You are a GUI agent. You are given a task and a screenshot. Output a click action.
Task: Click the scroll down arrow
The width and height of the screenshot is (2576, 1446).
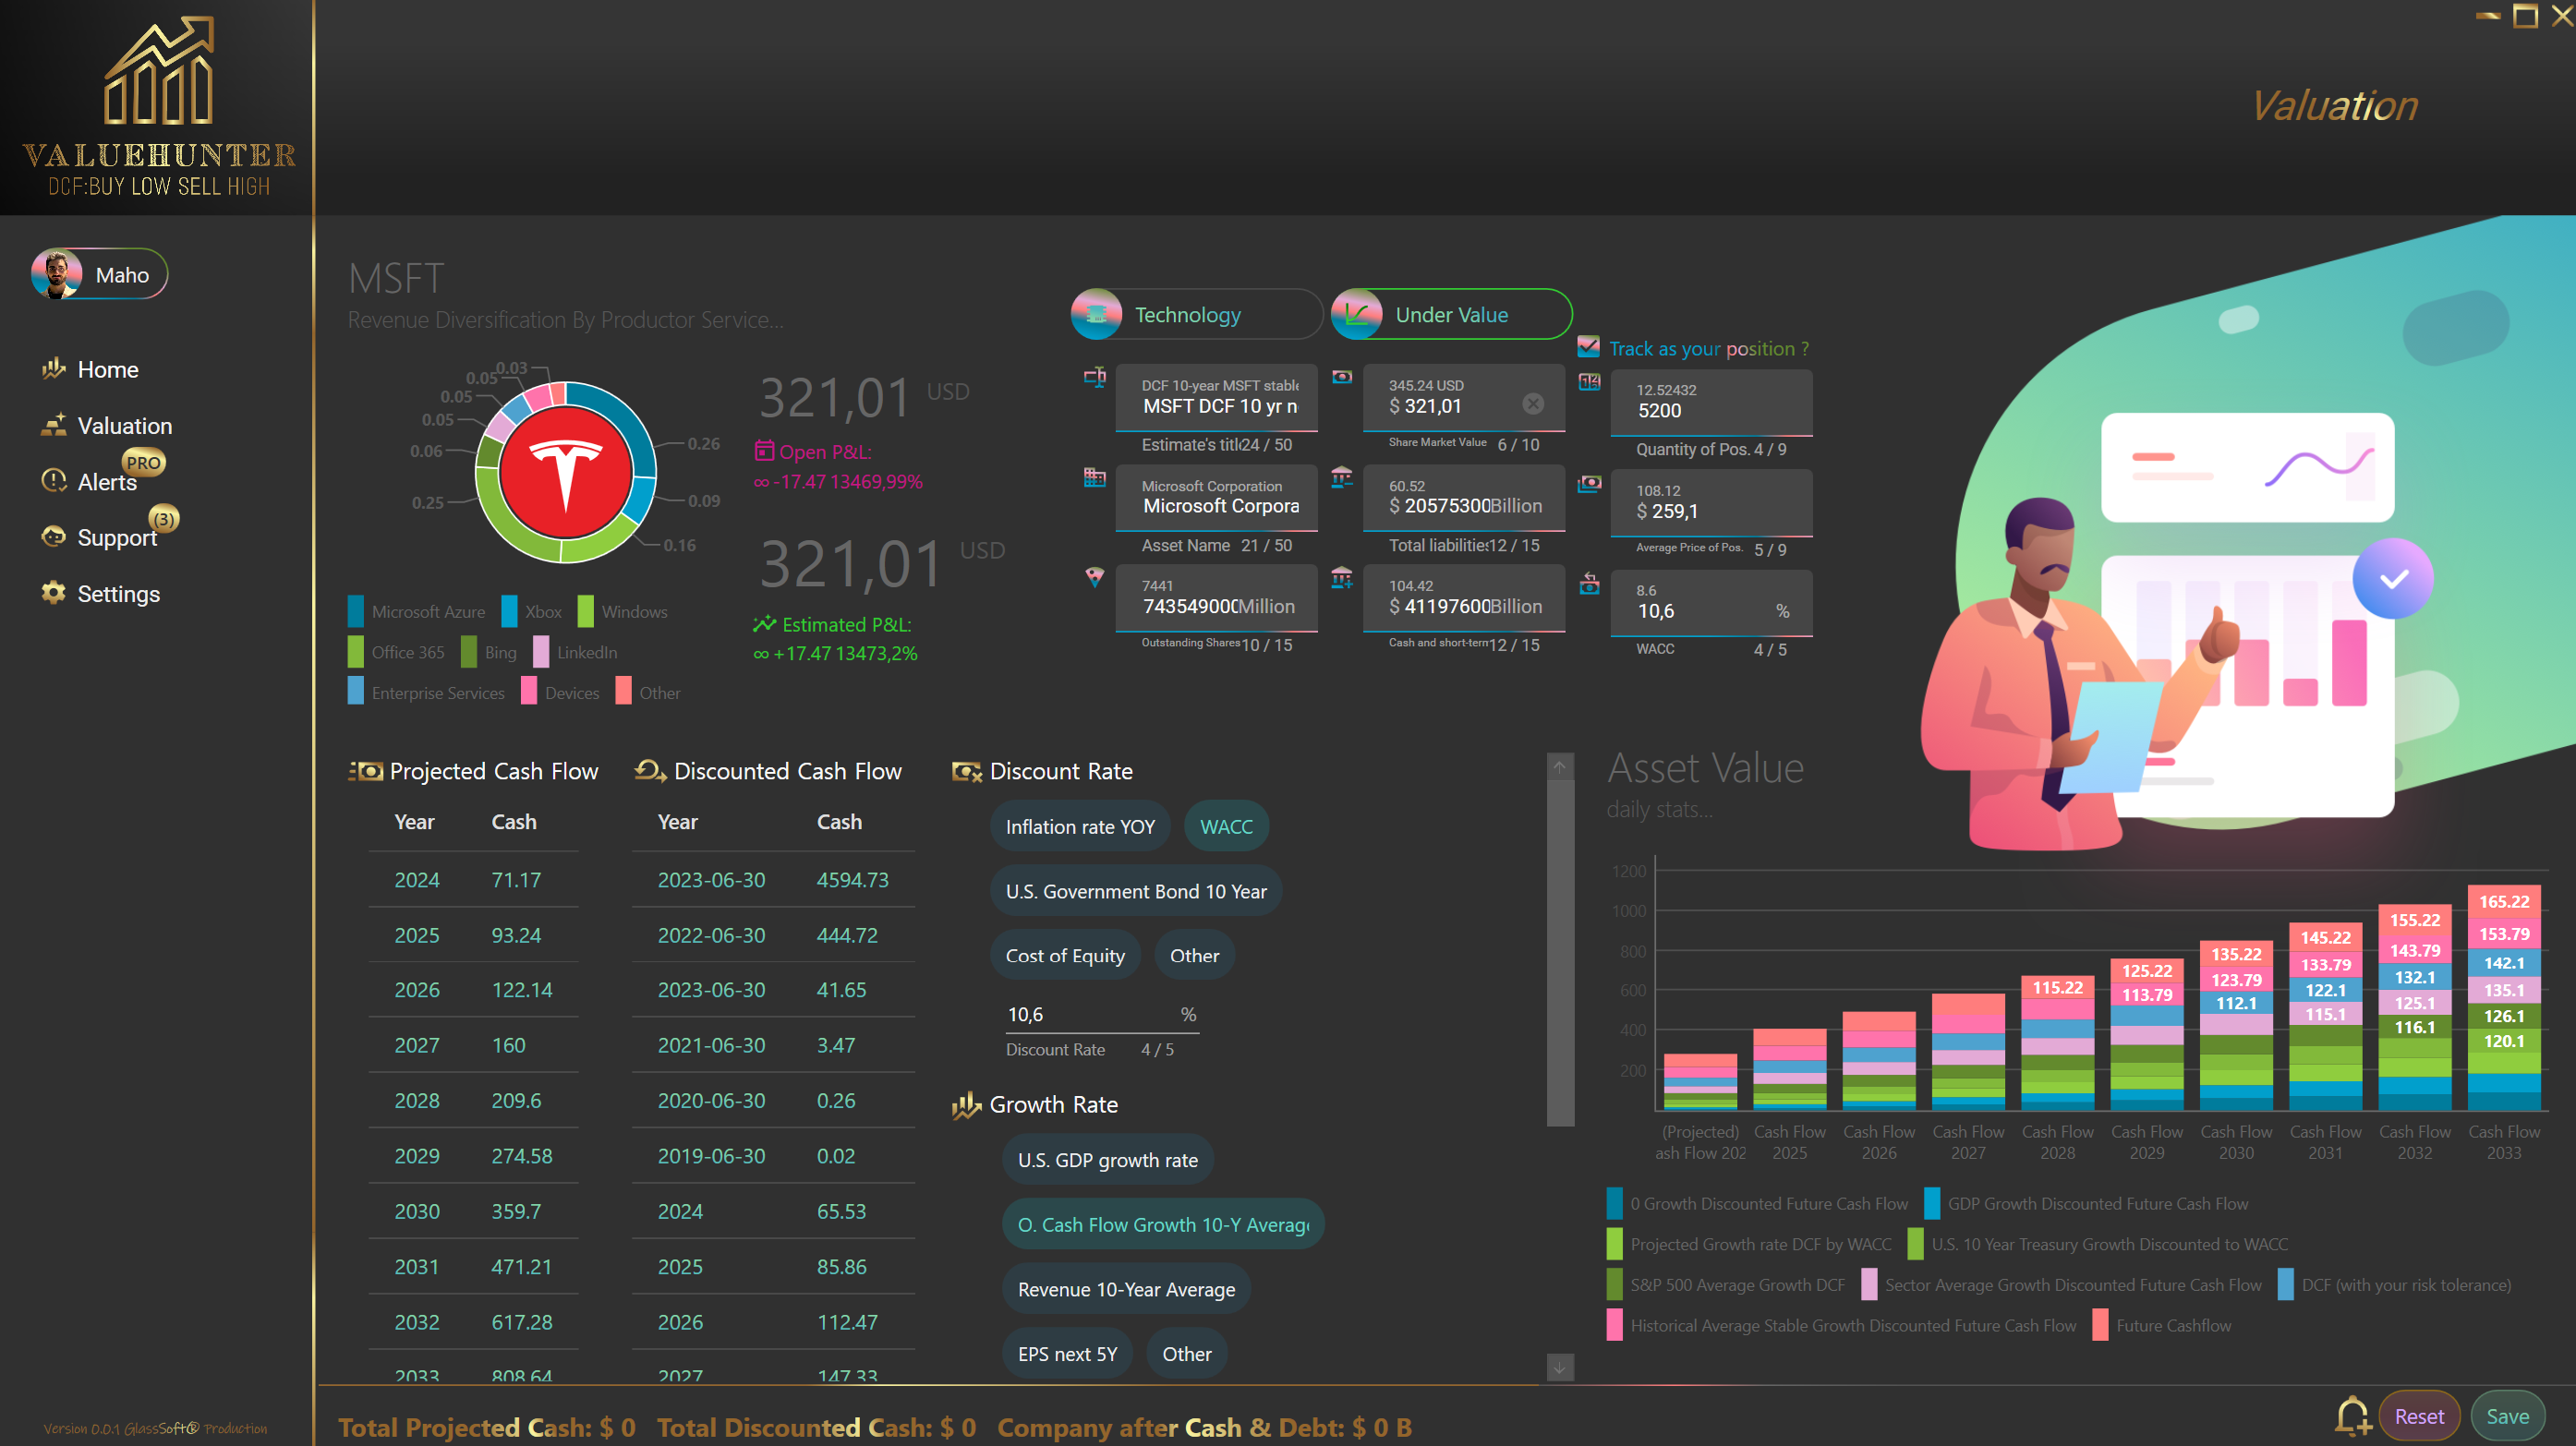click(x=1560, y=1366)
